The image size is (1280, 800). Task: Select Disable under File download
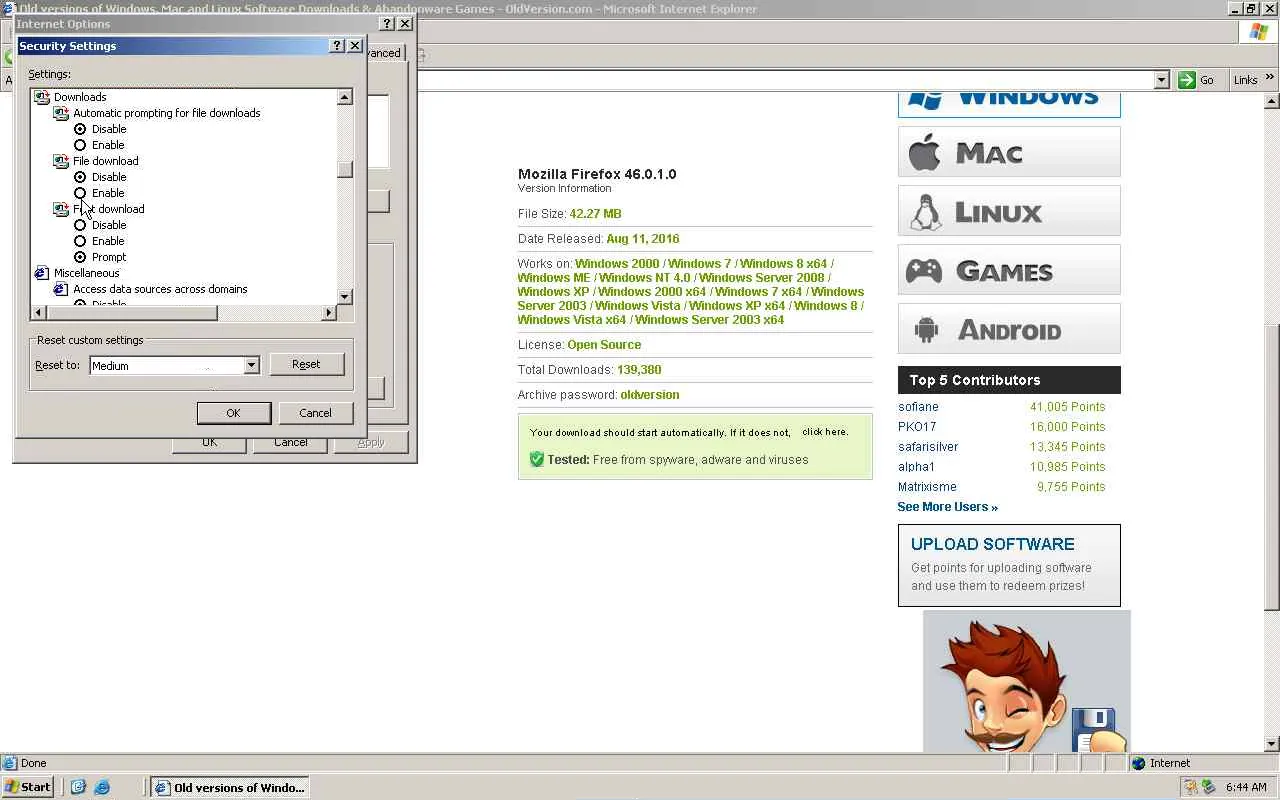[x=80, y=177]
